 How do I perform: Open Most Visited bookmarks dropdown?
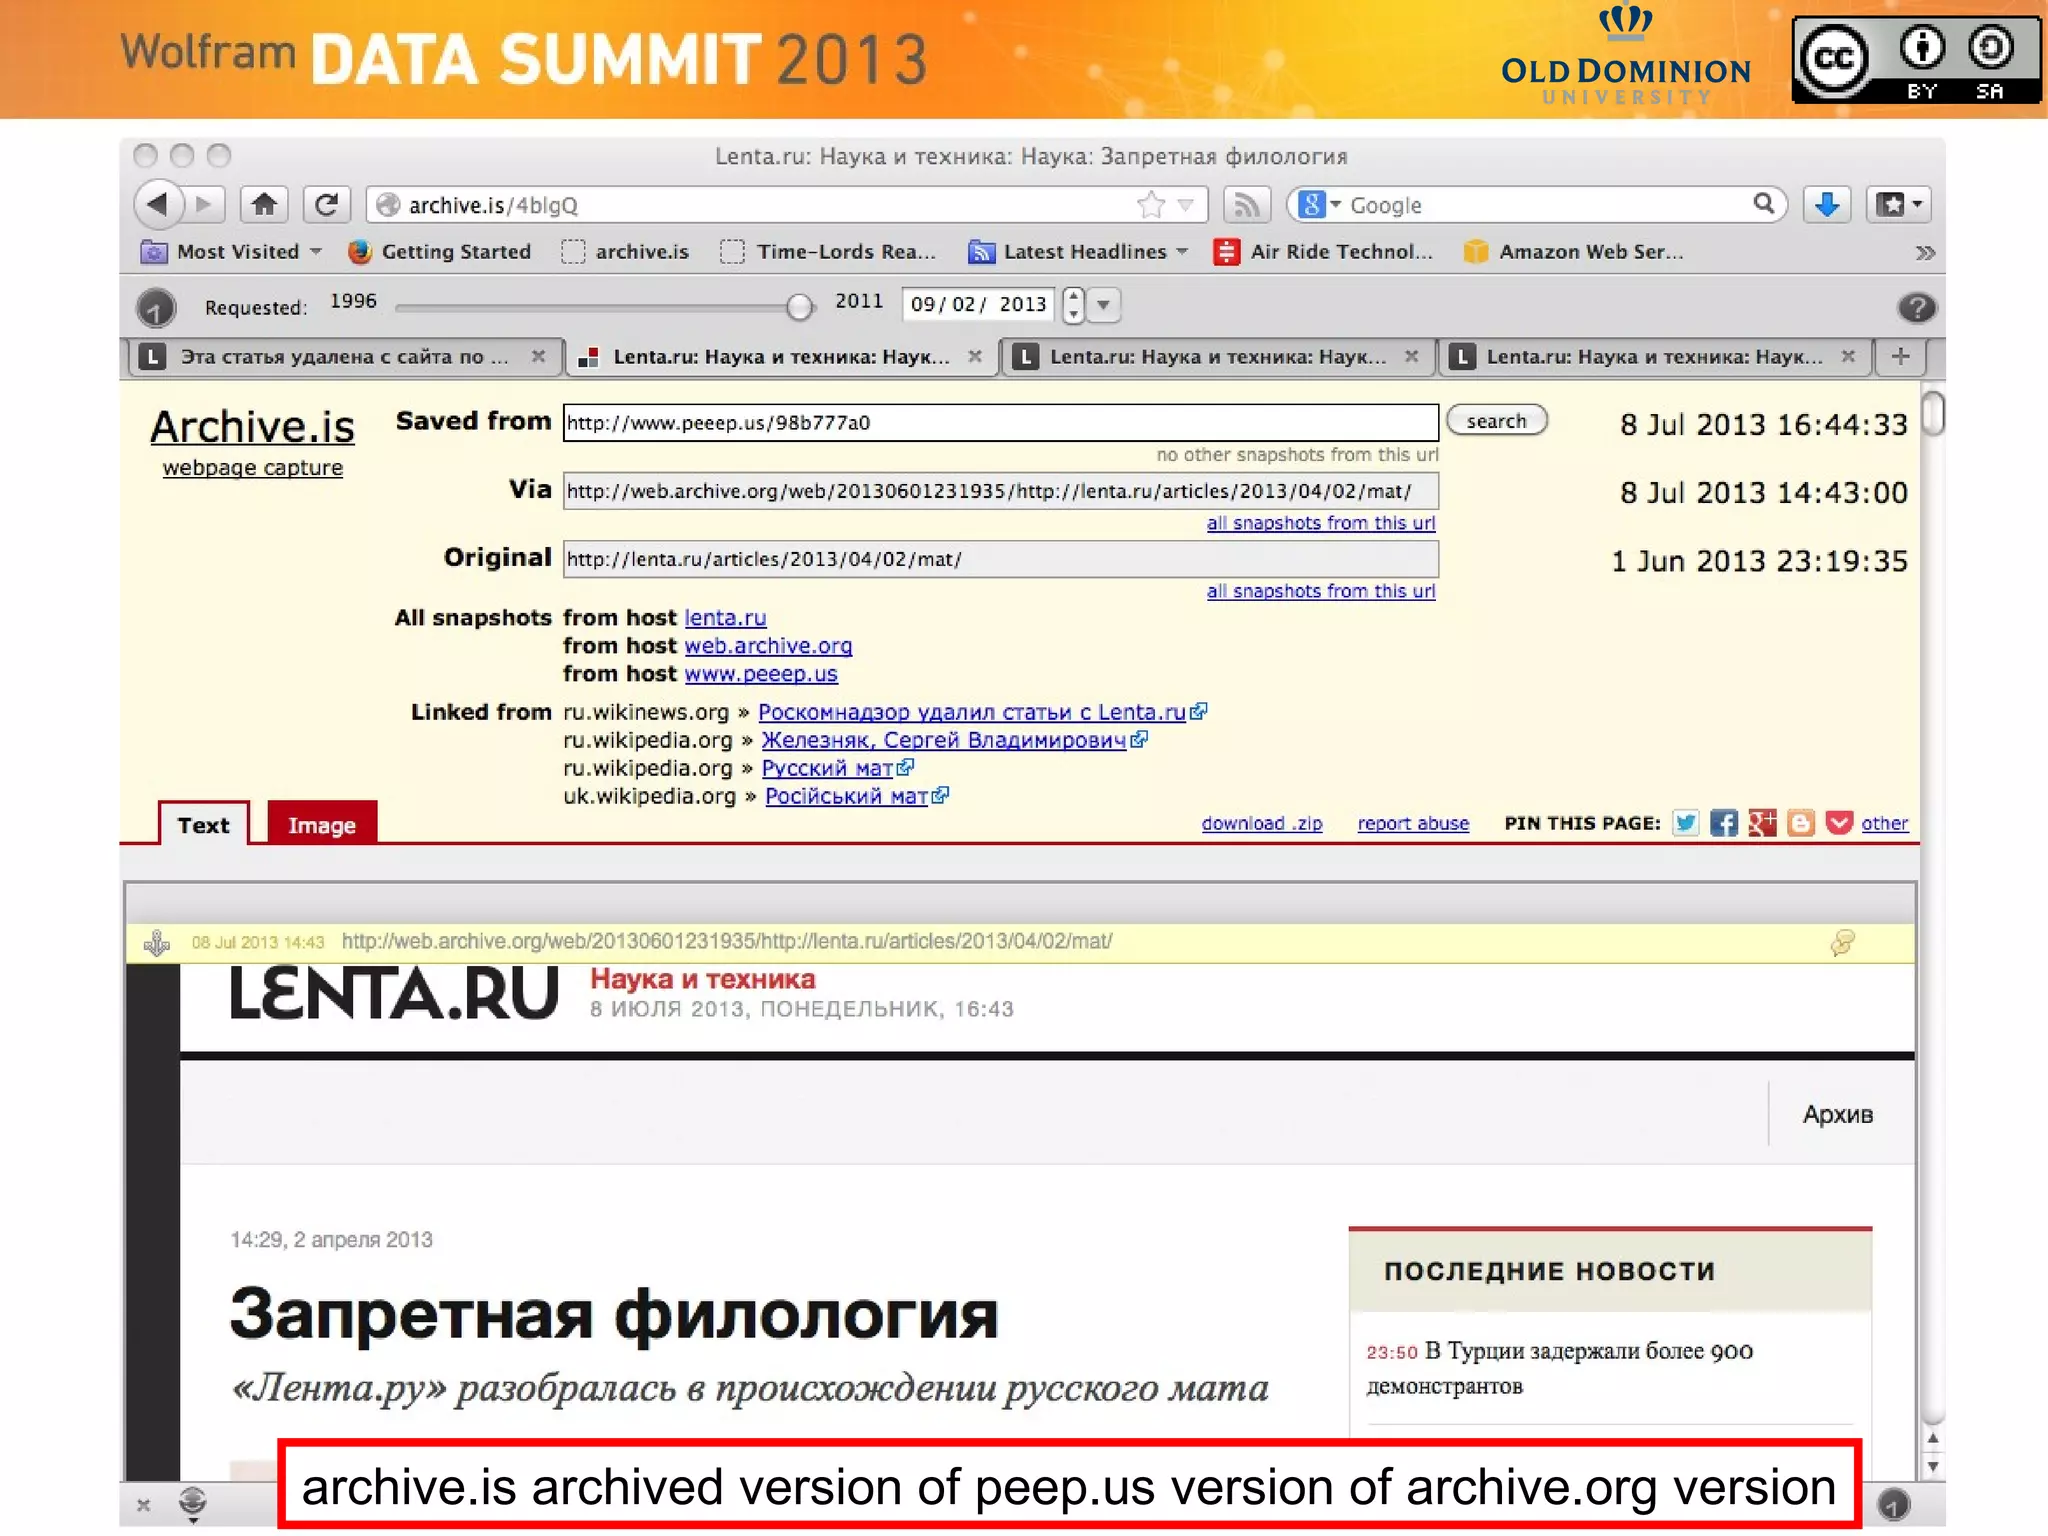pos(237,252)
